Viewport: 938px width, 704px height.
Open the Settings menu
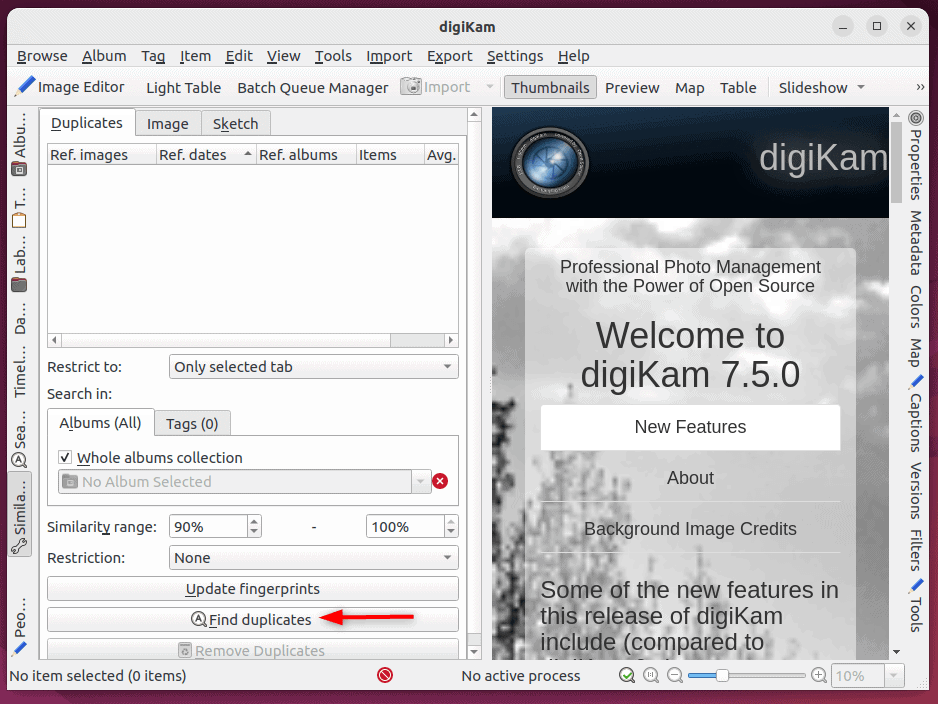tap(515, 56)
